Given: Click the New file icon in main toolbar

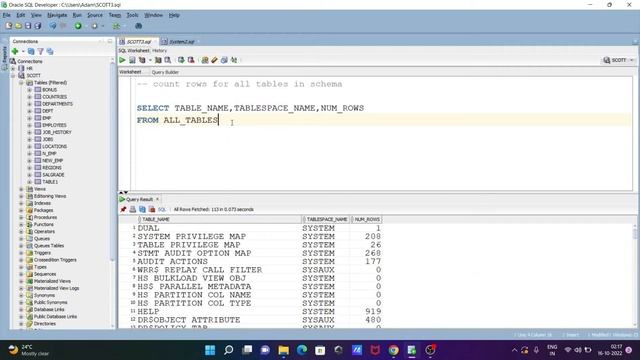Looking at the screenshot, I should 9,26.
